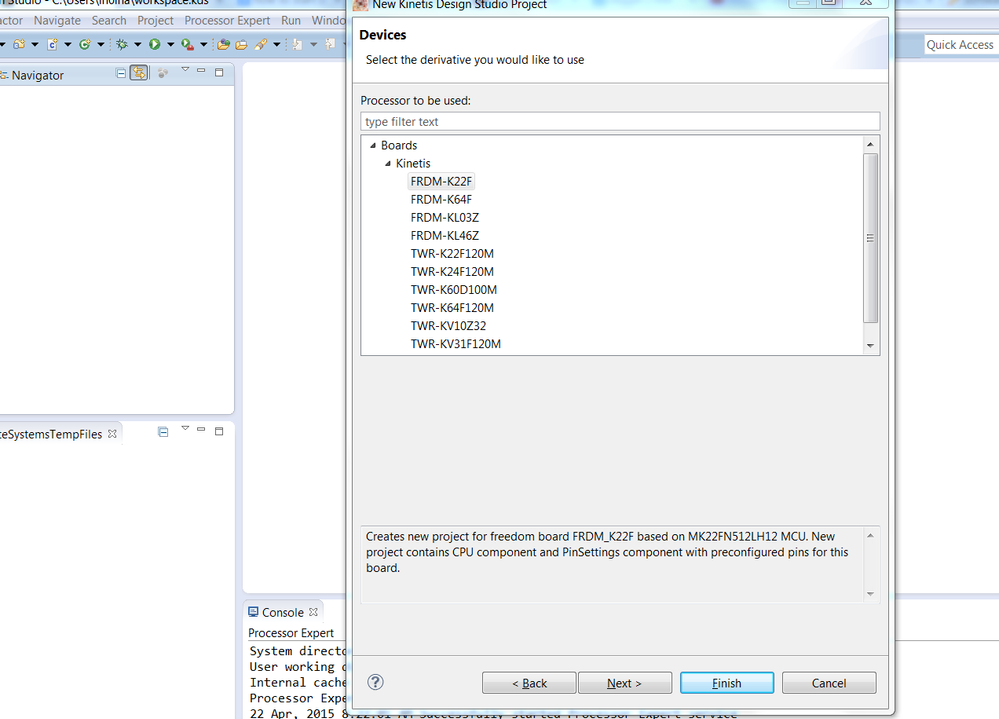999x719 pixels.
Task: Click the device list scrollbar thumb
Action: tap(870, 238)
